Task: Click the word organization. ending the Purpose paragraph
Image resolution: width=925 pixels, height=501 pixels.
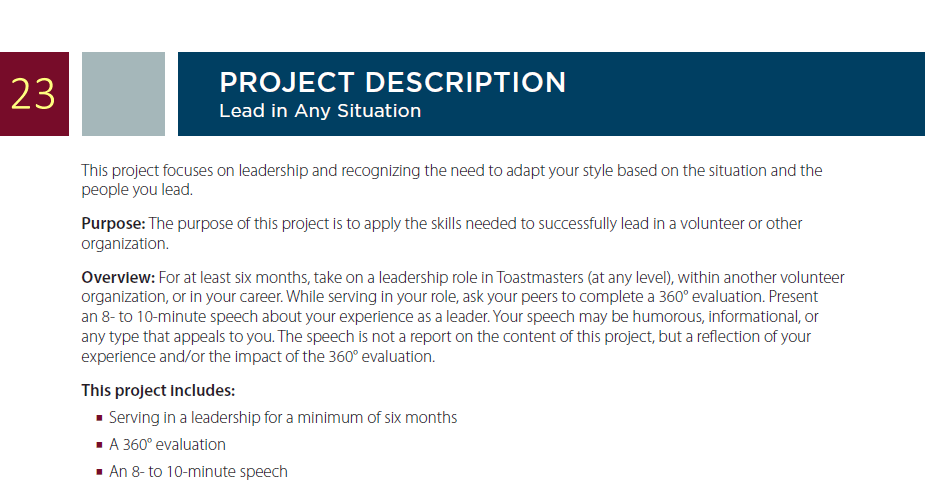Action: (x=125, y=244)
